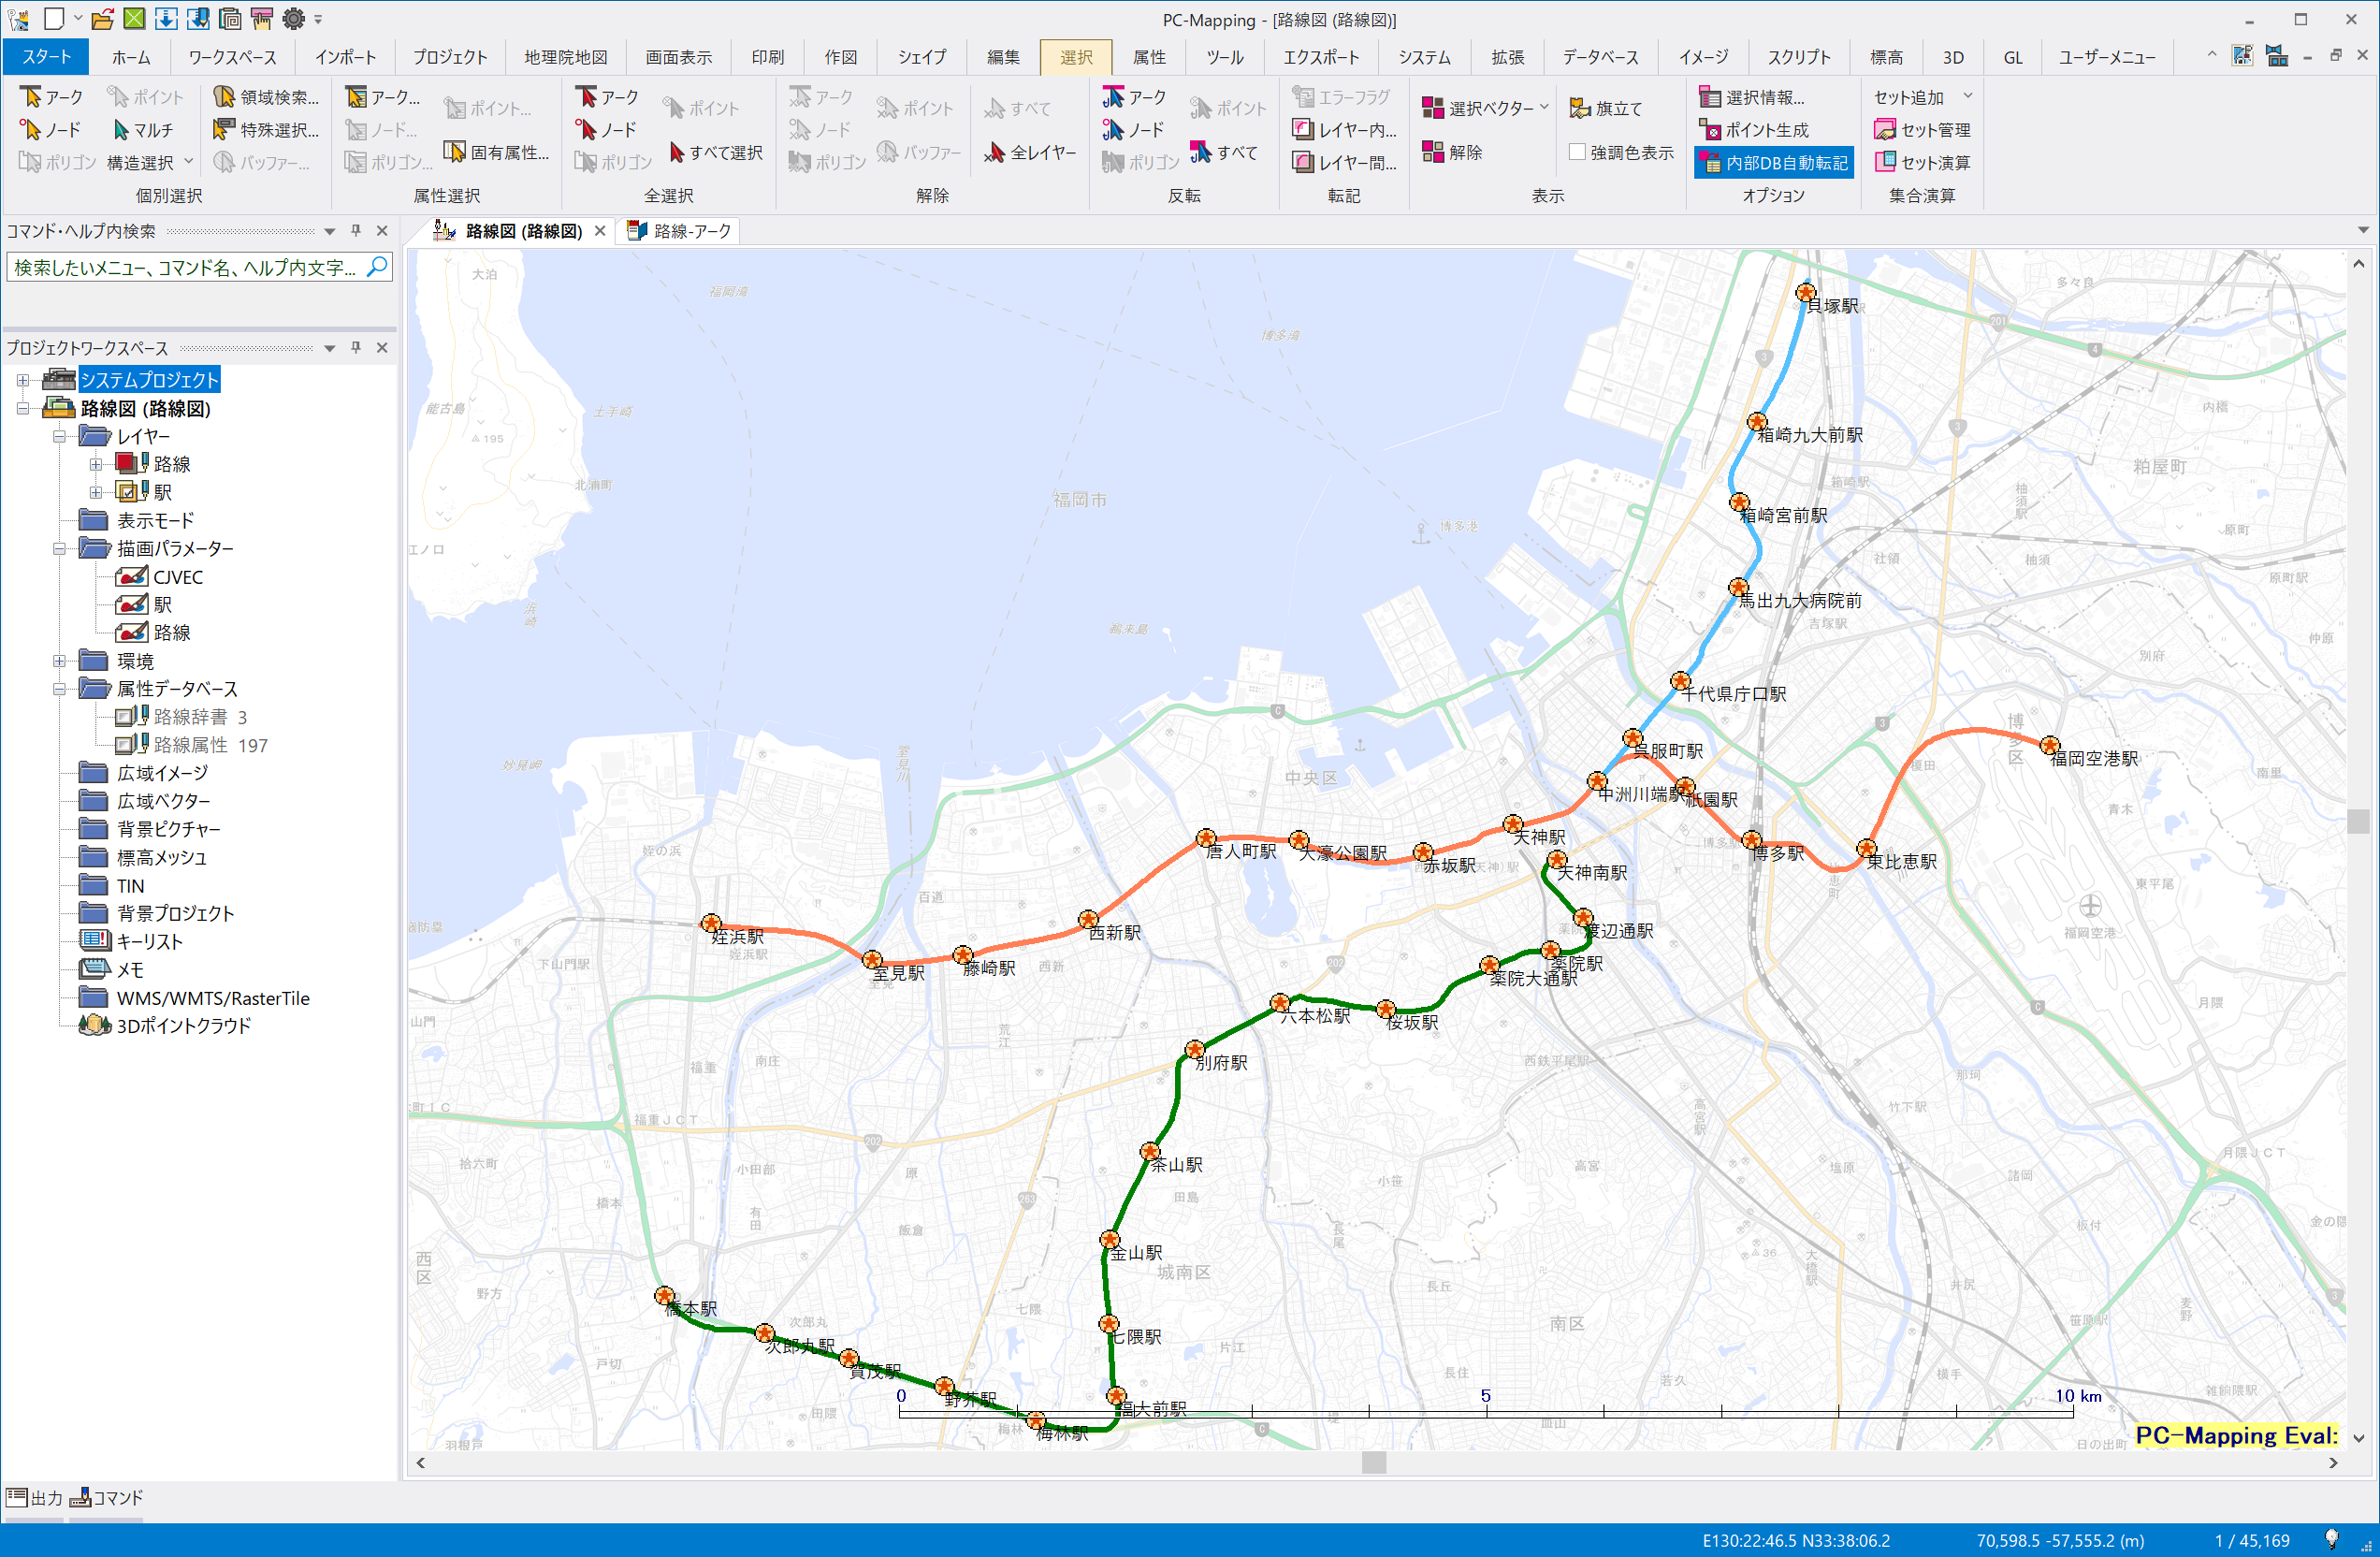Click ノード in 全選択 group
This screenshot has height=1557, width=2380.
(x=606, y=130)
